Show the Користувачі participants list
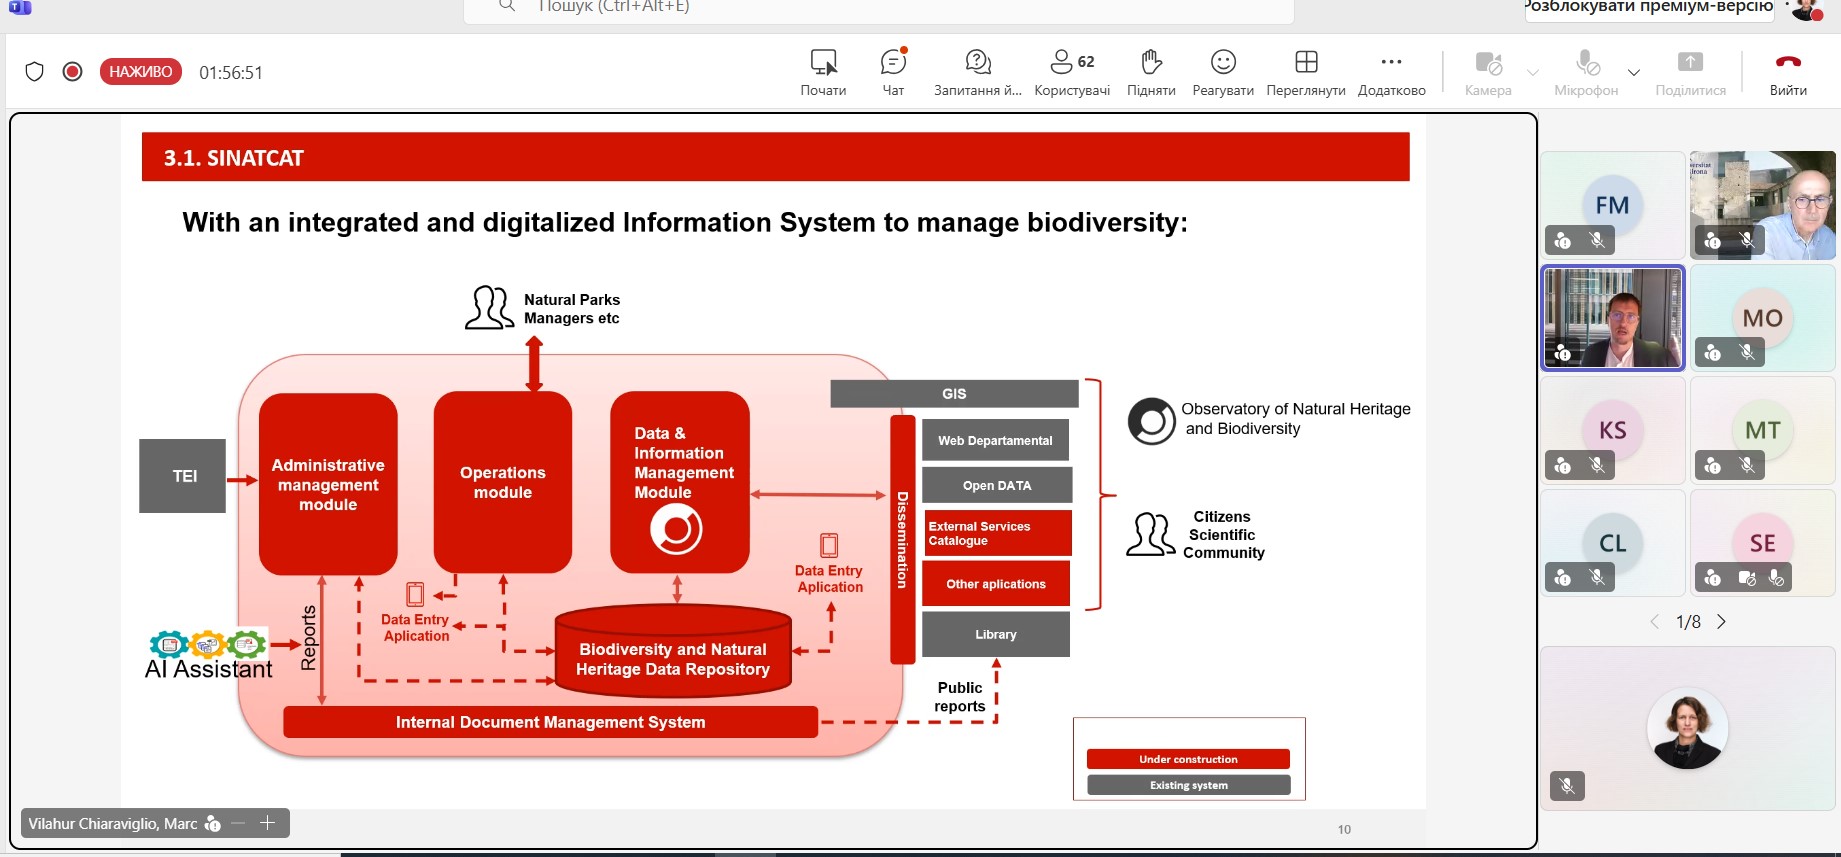The image size is (1841, 857). (x=1071, y=72)
